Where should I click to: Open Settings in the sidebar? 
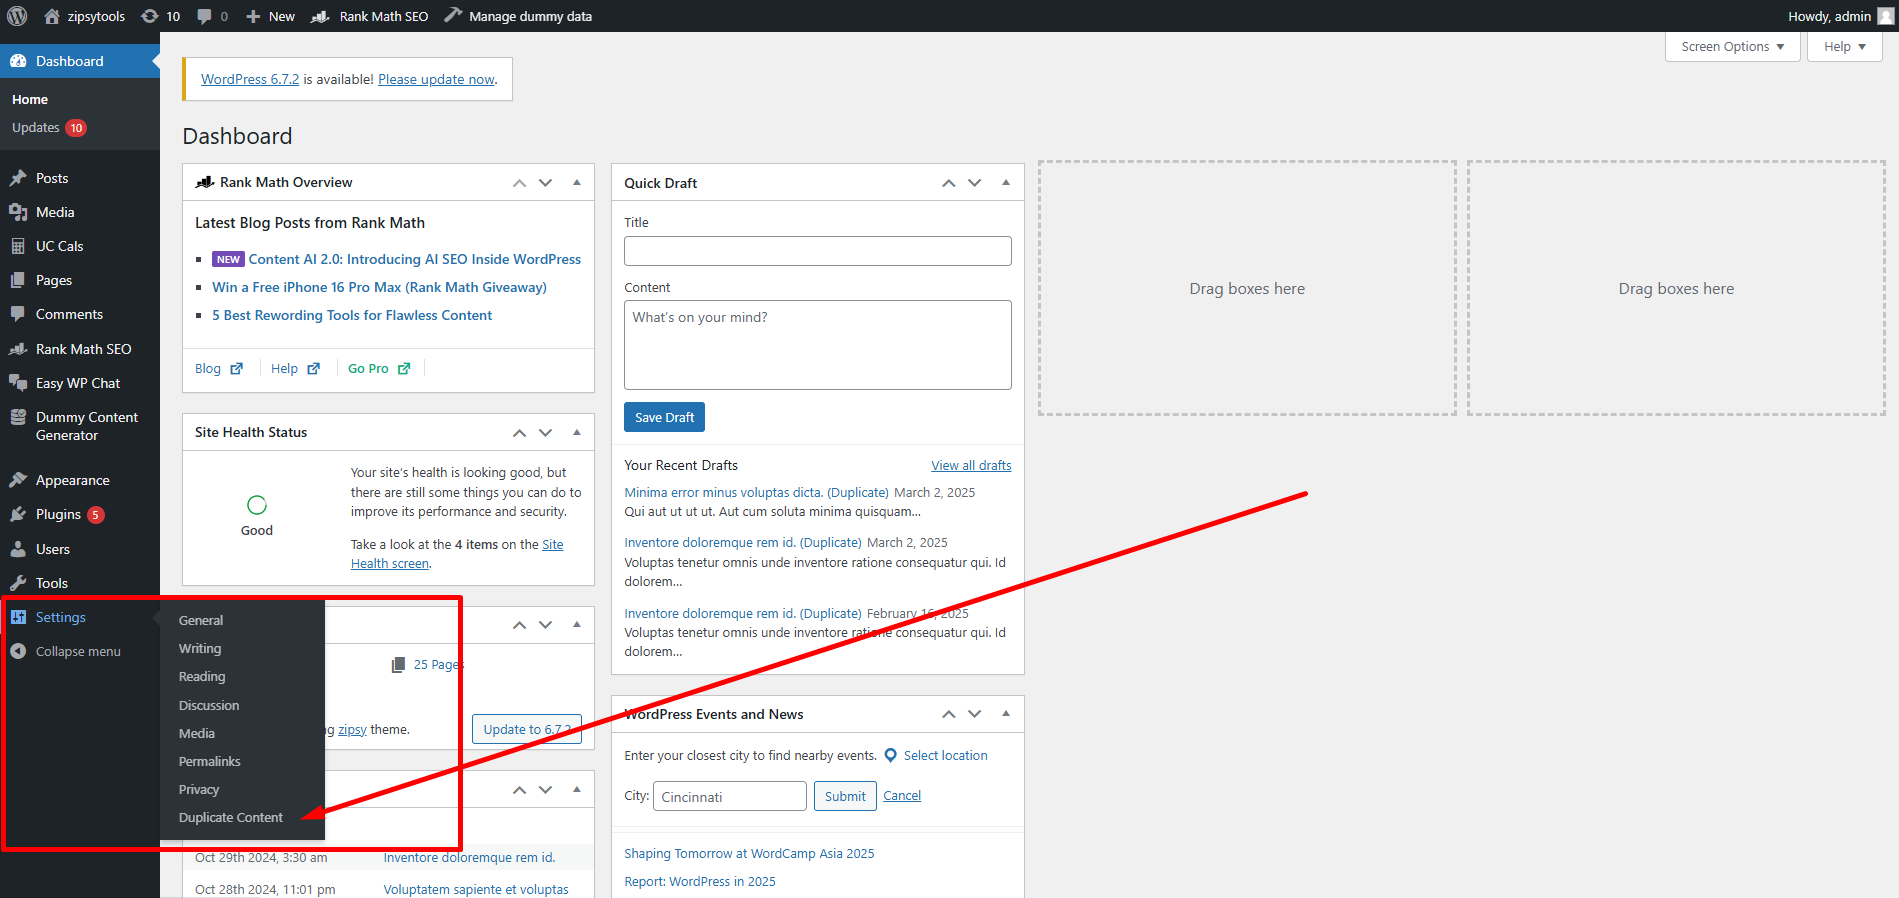pos(60,617)
